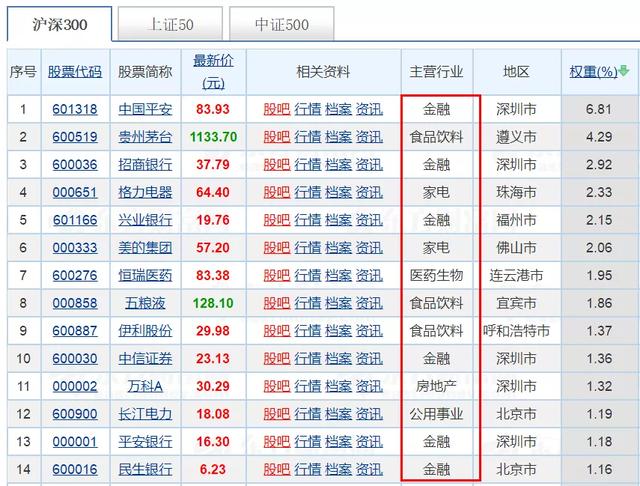The width and height of the screenshot is (640, 486).
Task: Select 房地产 industry cell
Action: [x=436, y=386]
